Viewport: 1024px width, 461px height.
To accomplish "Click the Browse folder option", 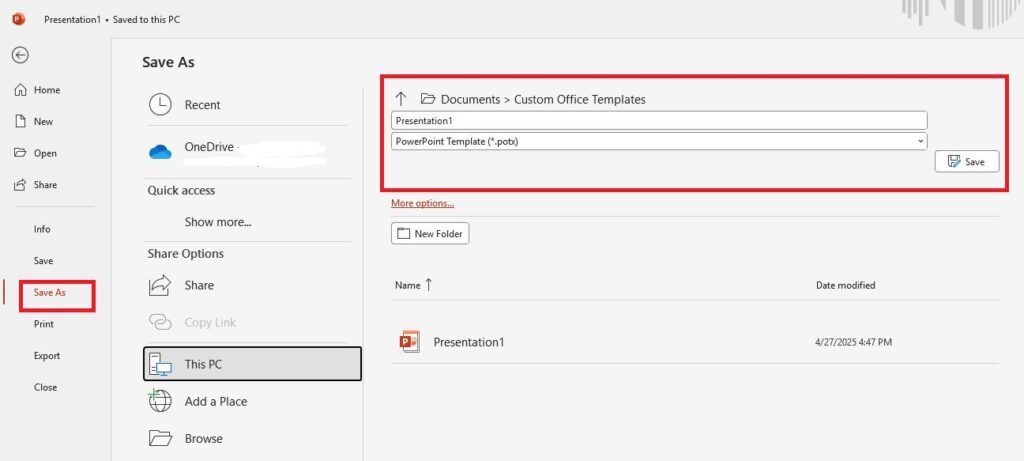I will pyautogui.click(x=203, y=438).
